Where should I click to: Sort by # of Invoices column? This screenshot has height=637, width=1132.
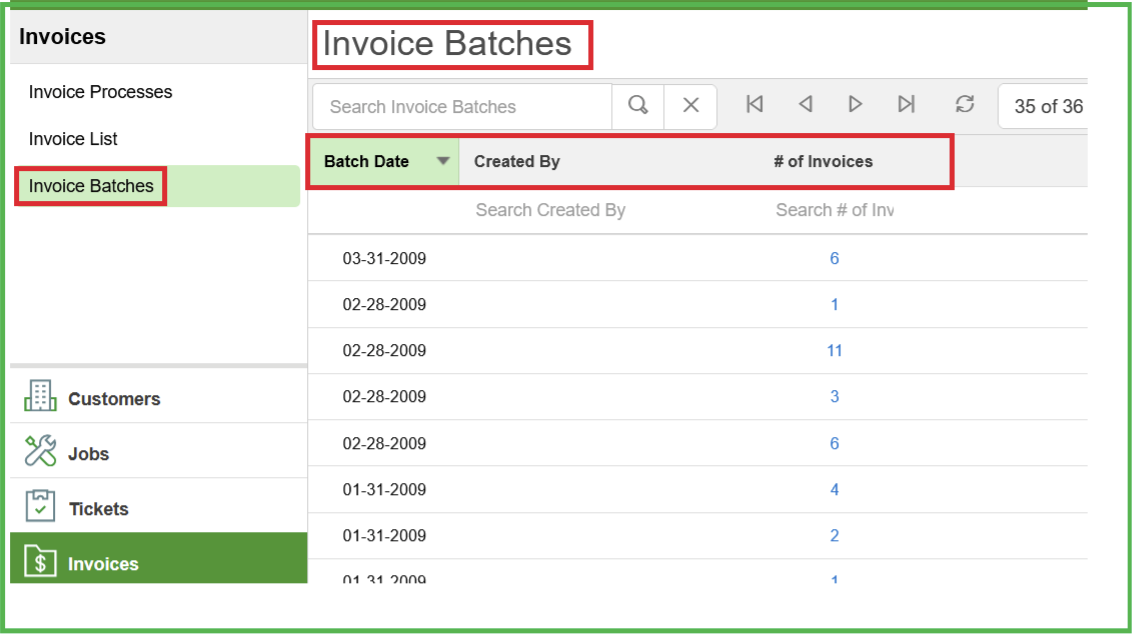point(822,161)
